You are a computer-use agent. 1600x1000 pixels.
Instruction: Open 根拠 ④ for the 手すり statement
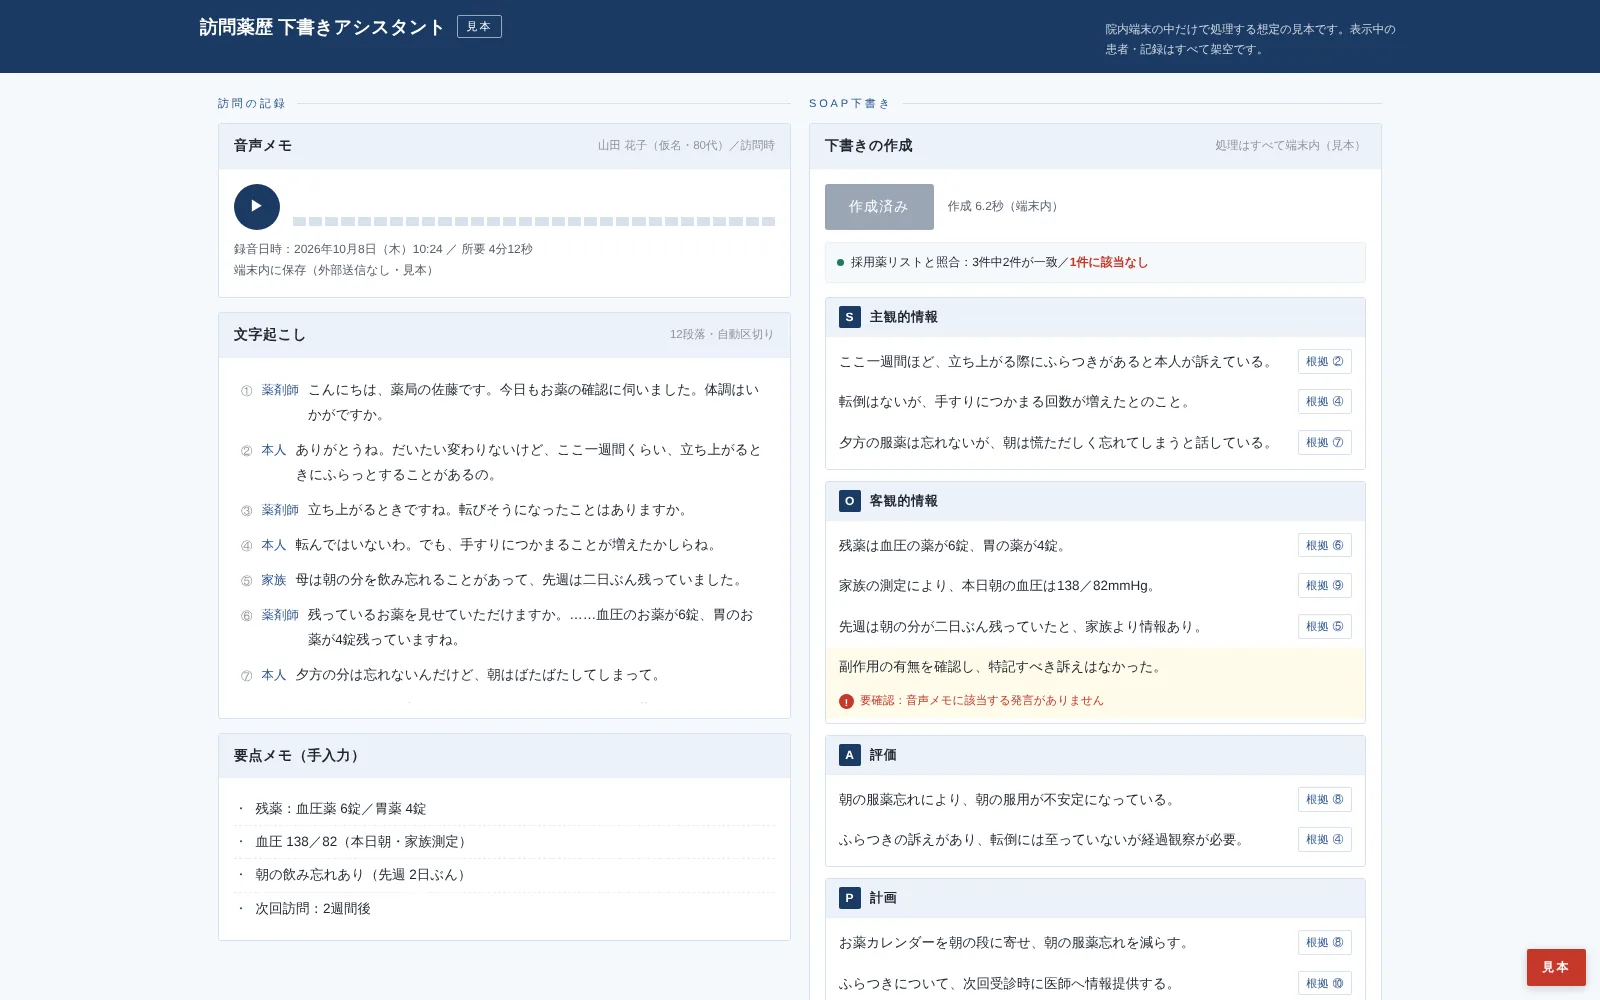[x=1325, y=401]
